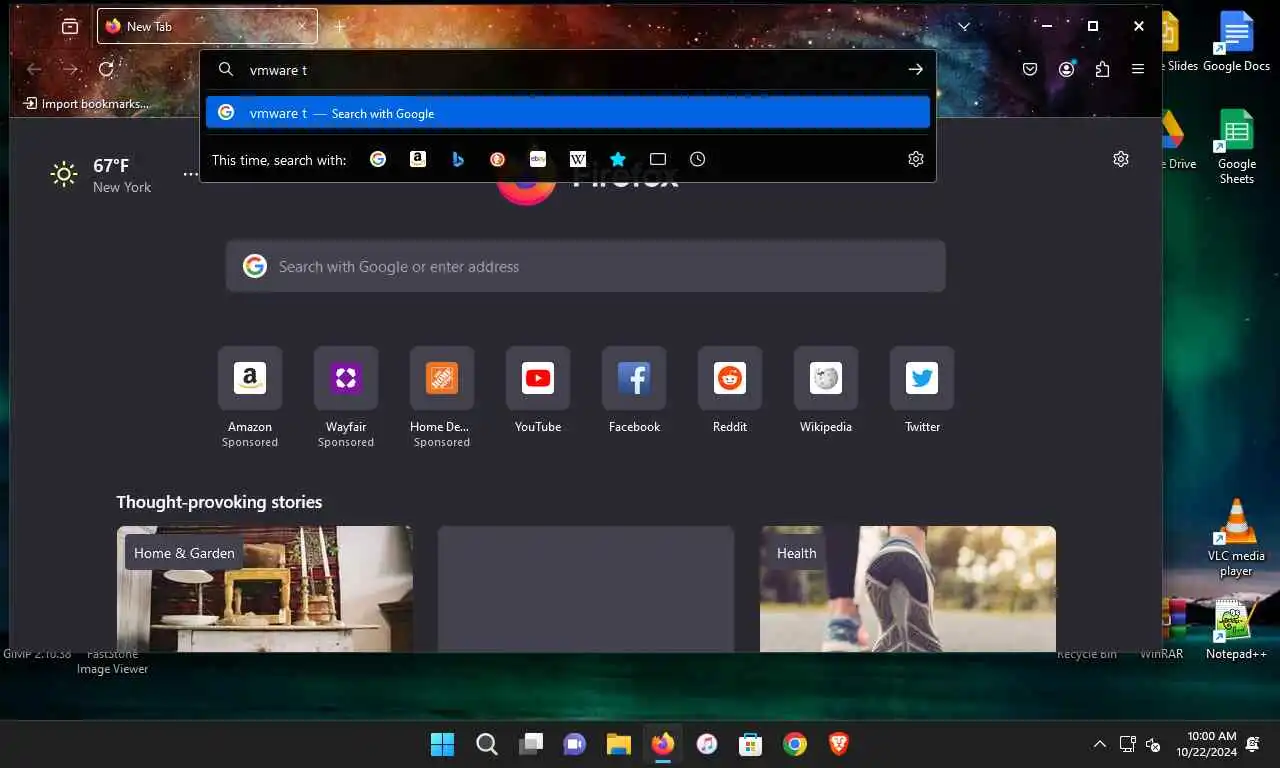Image resolution: width=1280 pixels, height=768 pixels.
Task: Expand the list all tabs chevron
Action: pos(964,27)
